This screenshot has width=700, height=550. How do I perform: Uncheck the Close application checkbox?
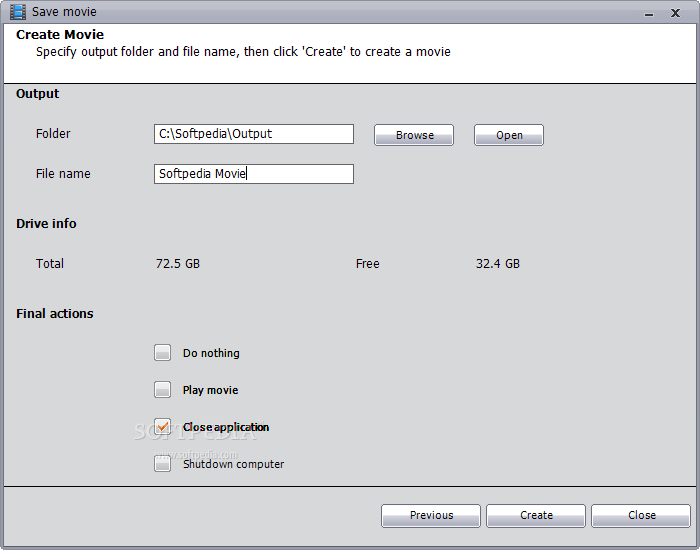pyautogui.click(x=162, y=427)
